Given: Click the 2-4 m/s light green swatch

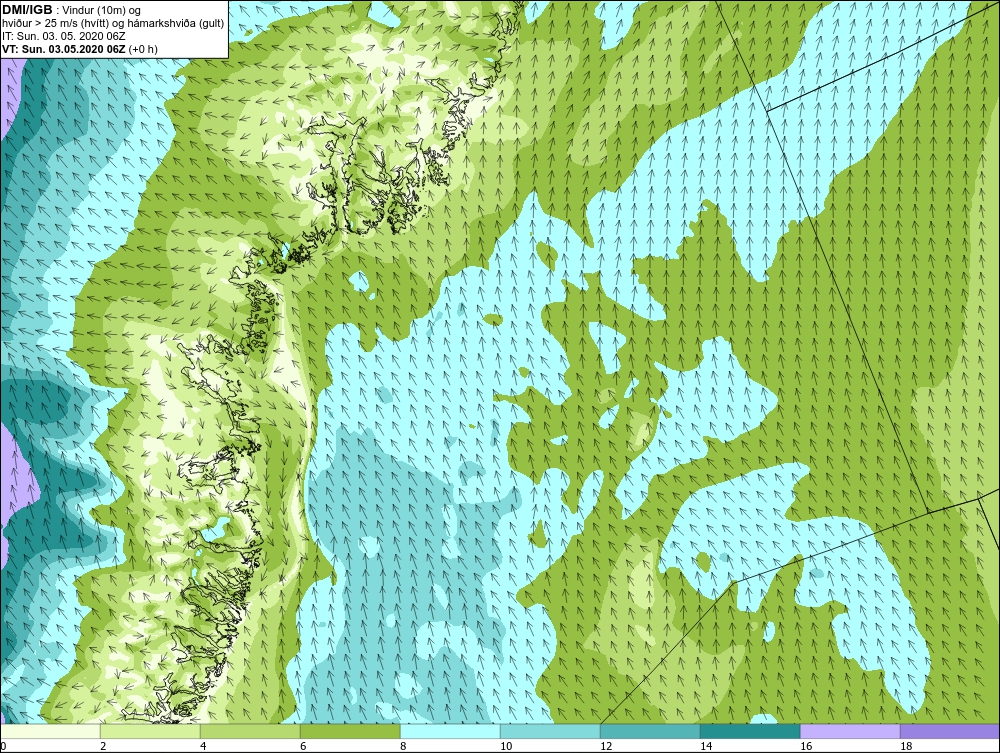Looking at the screenshot, I should (150, 731).
